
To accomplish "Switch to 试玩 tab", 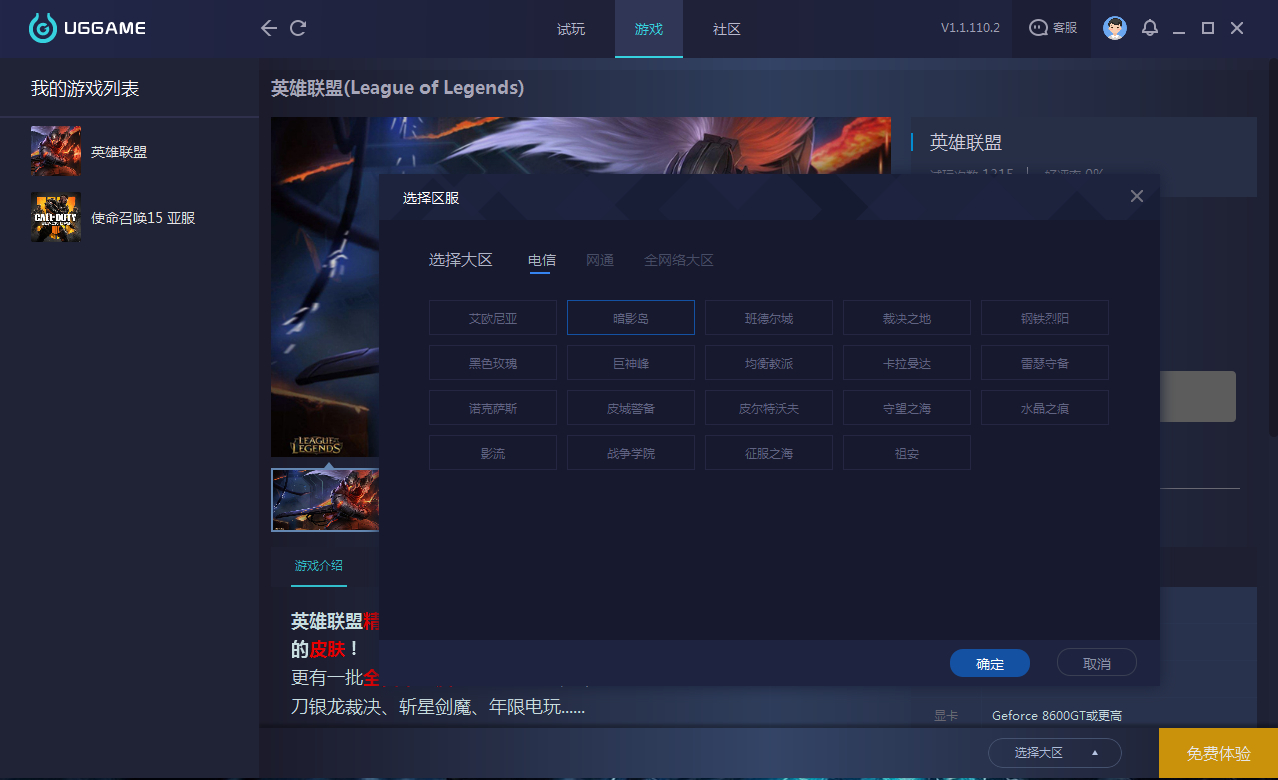I will [571, 29].
